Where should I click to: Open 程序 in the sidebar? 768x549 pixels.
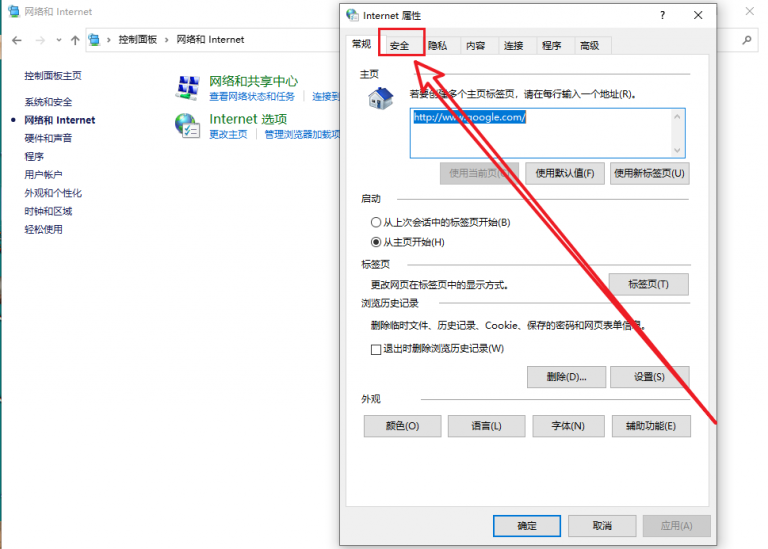point(34,156)
